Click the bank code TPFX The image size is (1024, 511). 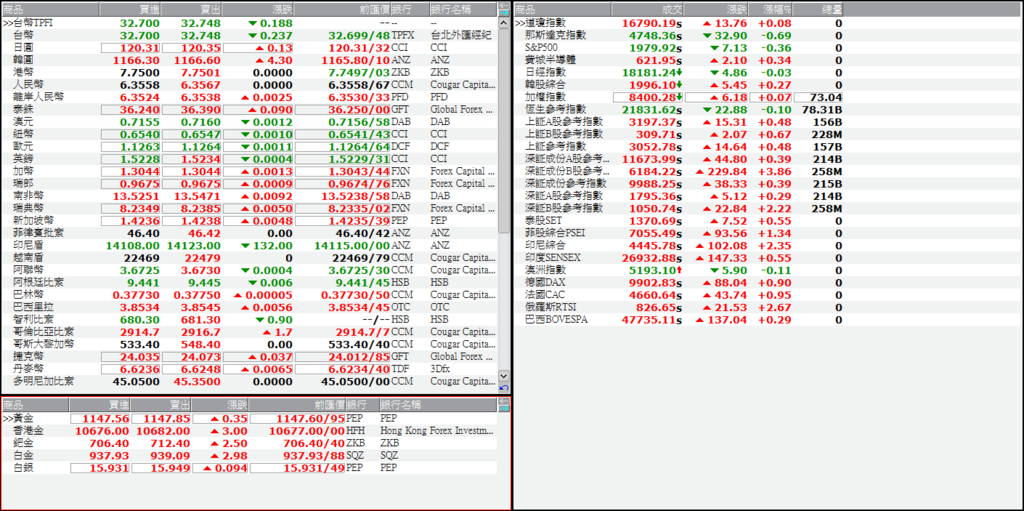[x=402, y=35]
